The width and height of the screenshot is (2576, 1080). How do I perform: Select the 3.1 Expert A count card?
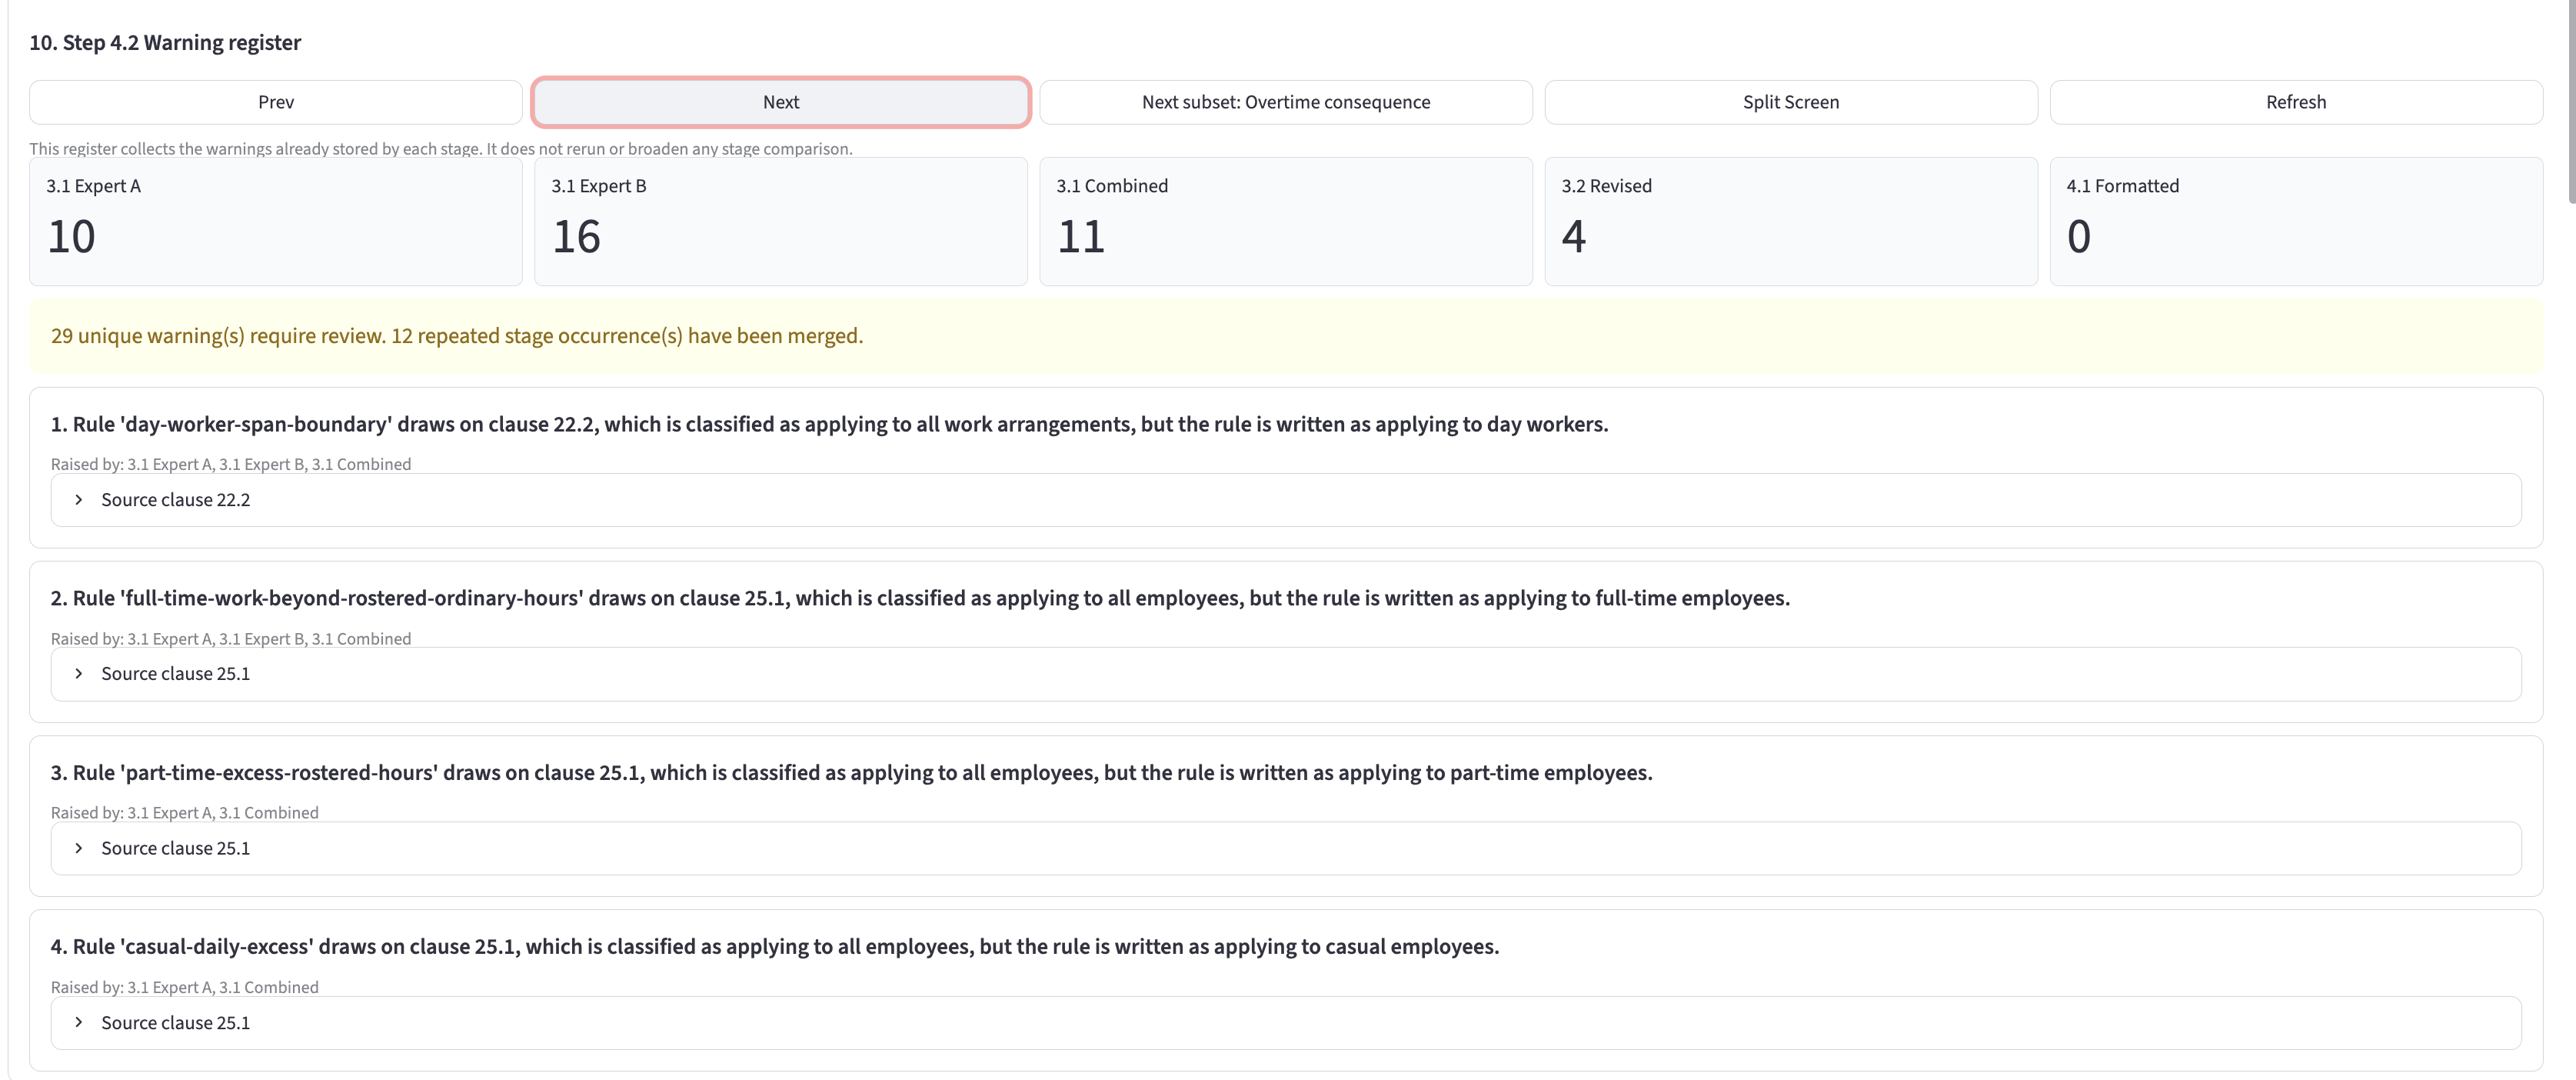click(276, 221)
